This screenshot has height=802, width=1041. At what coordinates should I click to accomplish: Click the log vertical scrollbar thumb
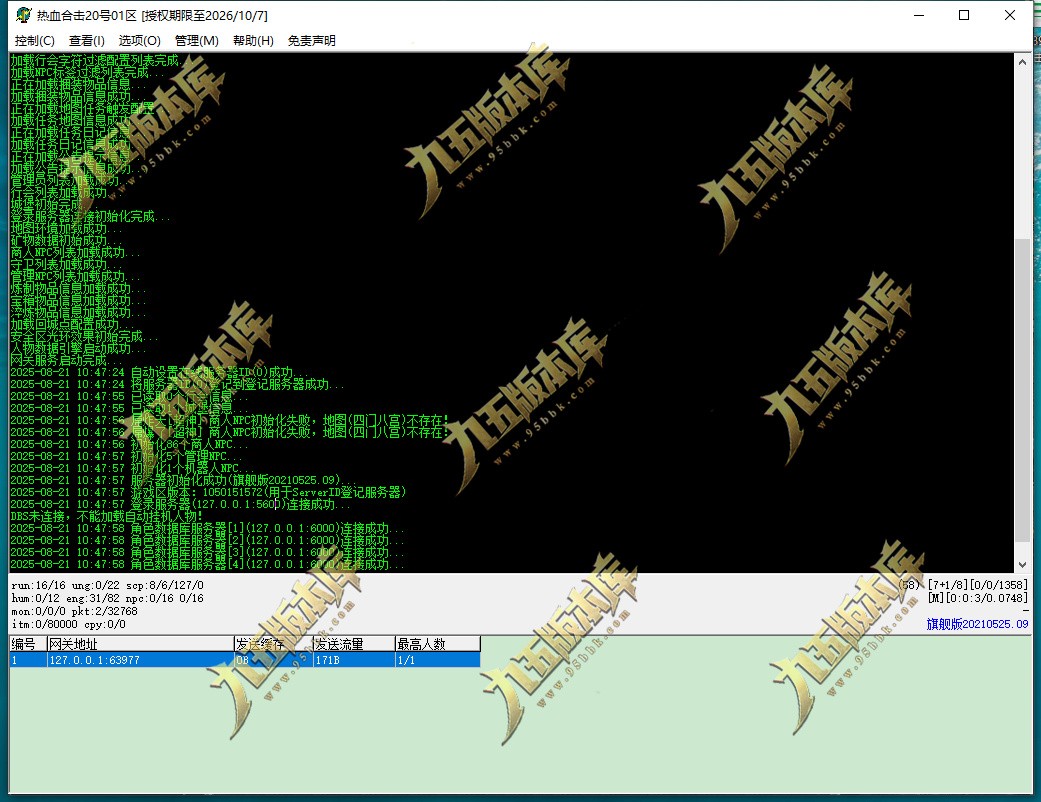(x=1022, y=390)
